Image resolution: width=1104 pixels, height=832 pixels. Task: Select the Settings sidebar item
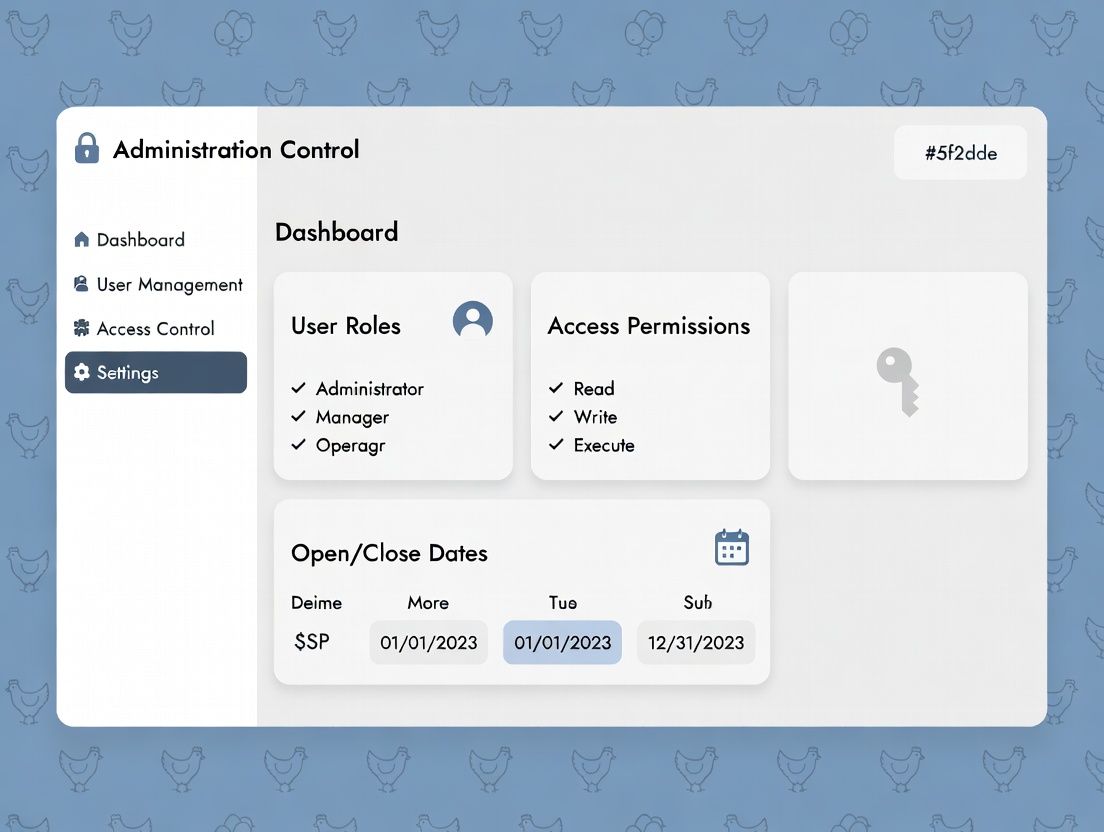click(x=155, y=373)
